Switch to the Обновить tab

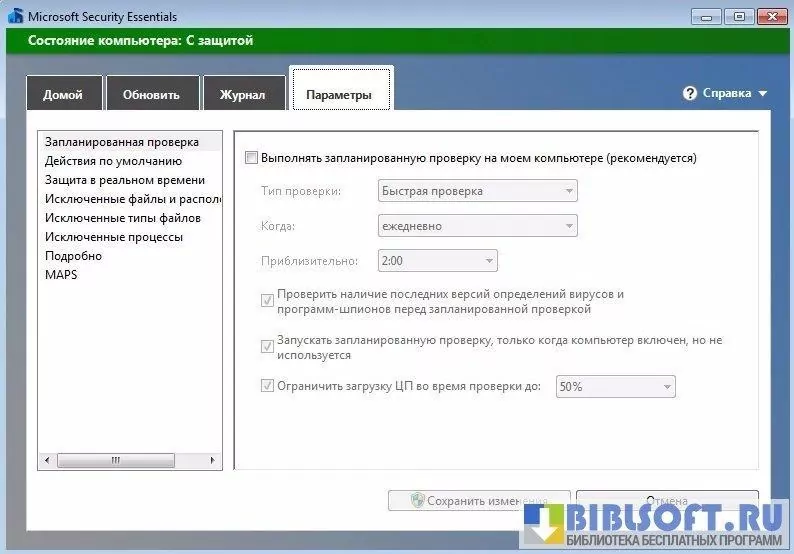click(151, 95)
